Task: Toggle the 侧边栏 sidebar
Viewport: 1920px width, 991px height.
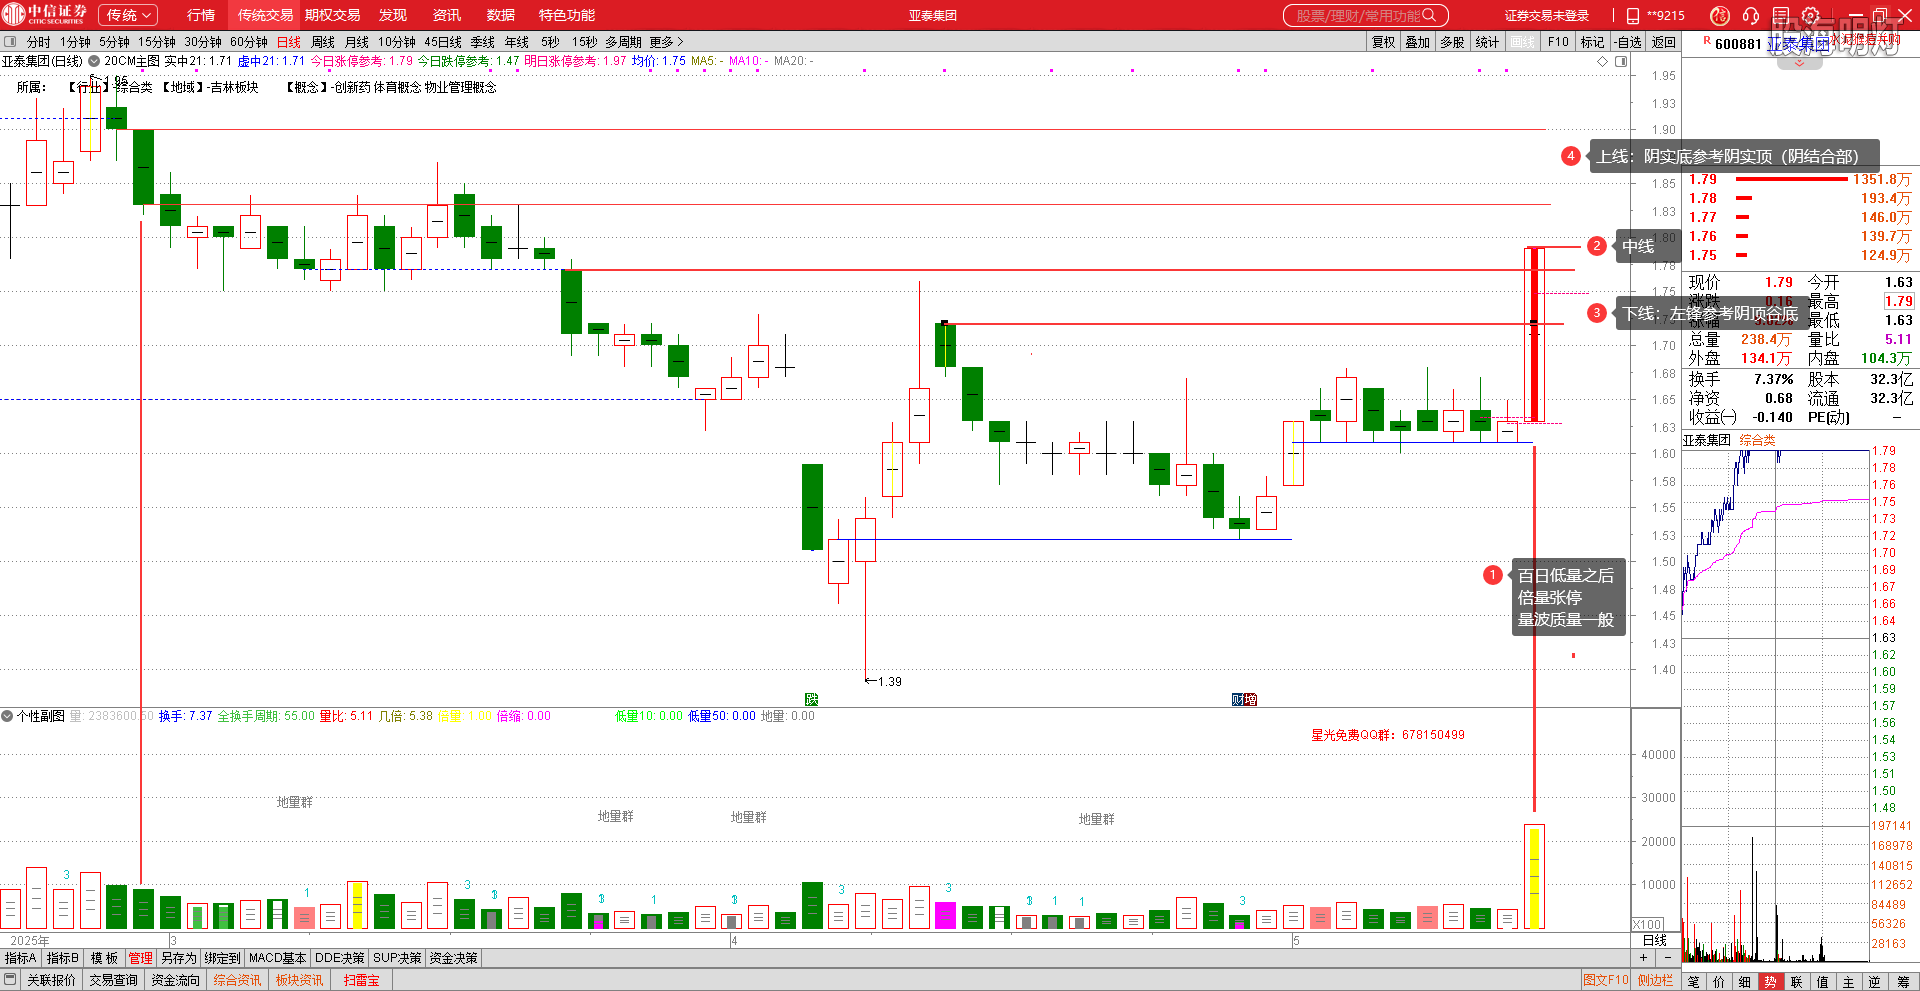Action: 1655,980
